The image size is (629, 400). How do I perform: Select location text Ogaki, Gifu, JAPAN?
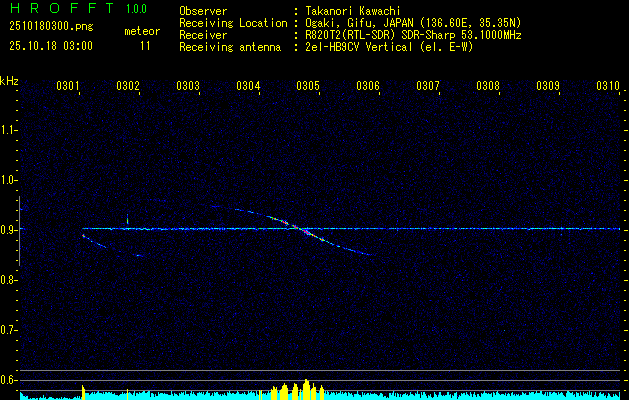pos(359,23)
